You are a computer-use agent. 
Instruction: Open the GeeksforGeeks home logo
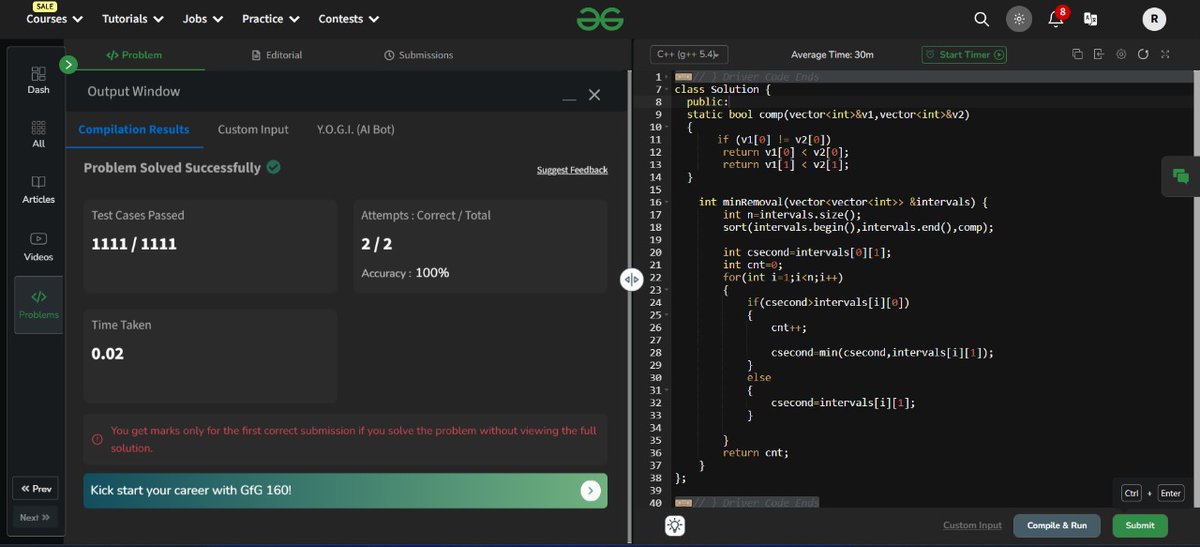tap(598, 18)
